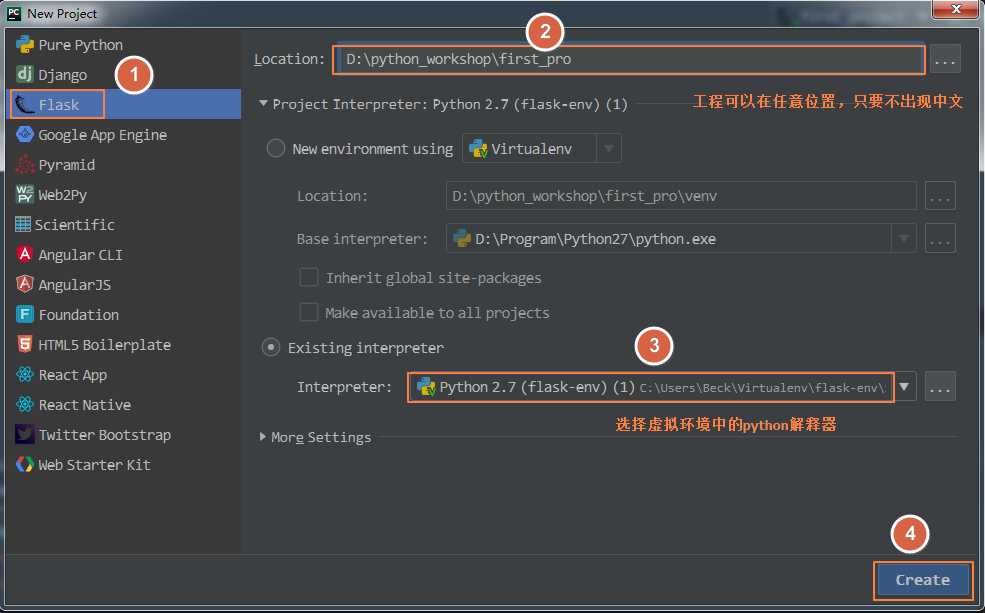Choose the Pyramid project type
The image size is (985, 613).
pyautogui.click(x=124, y=165)
